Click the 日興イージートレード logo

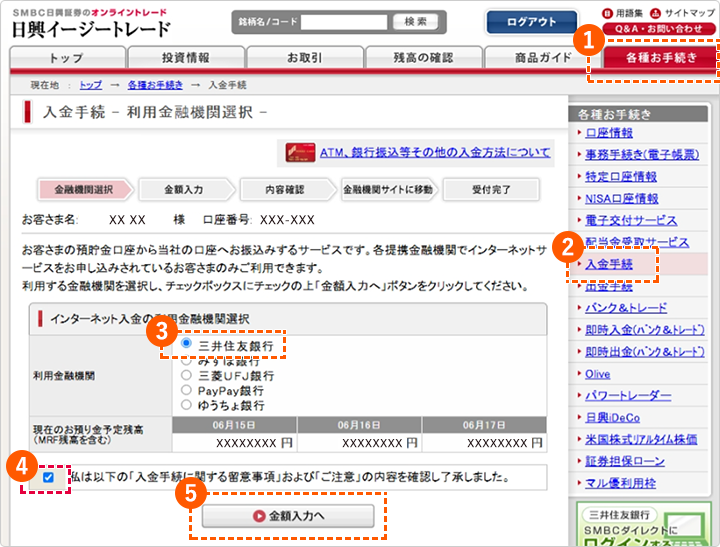(90, 24)
